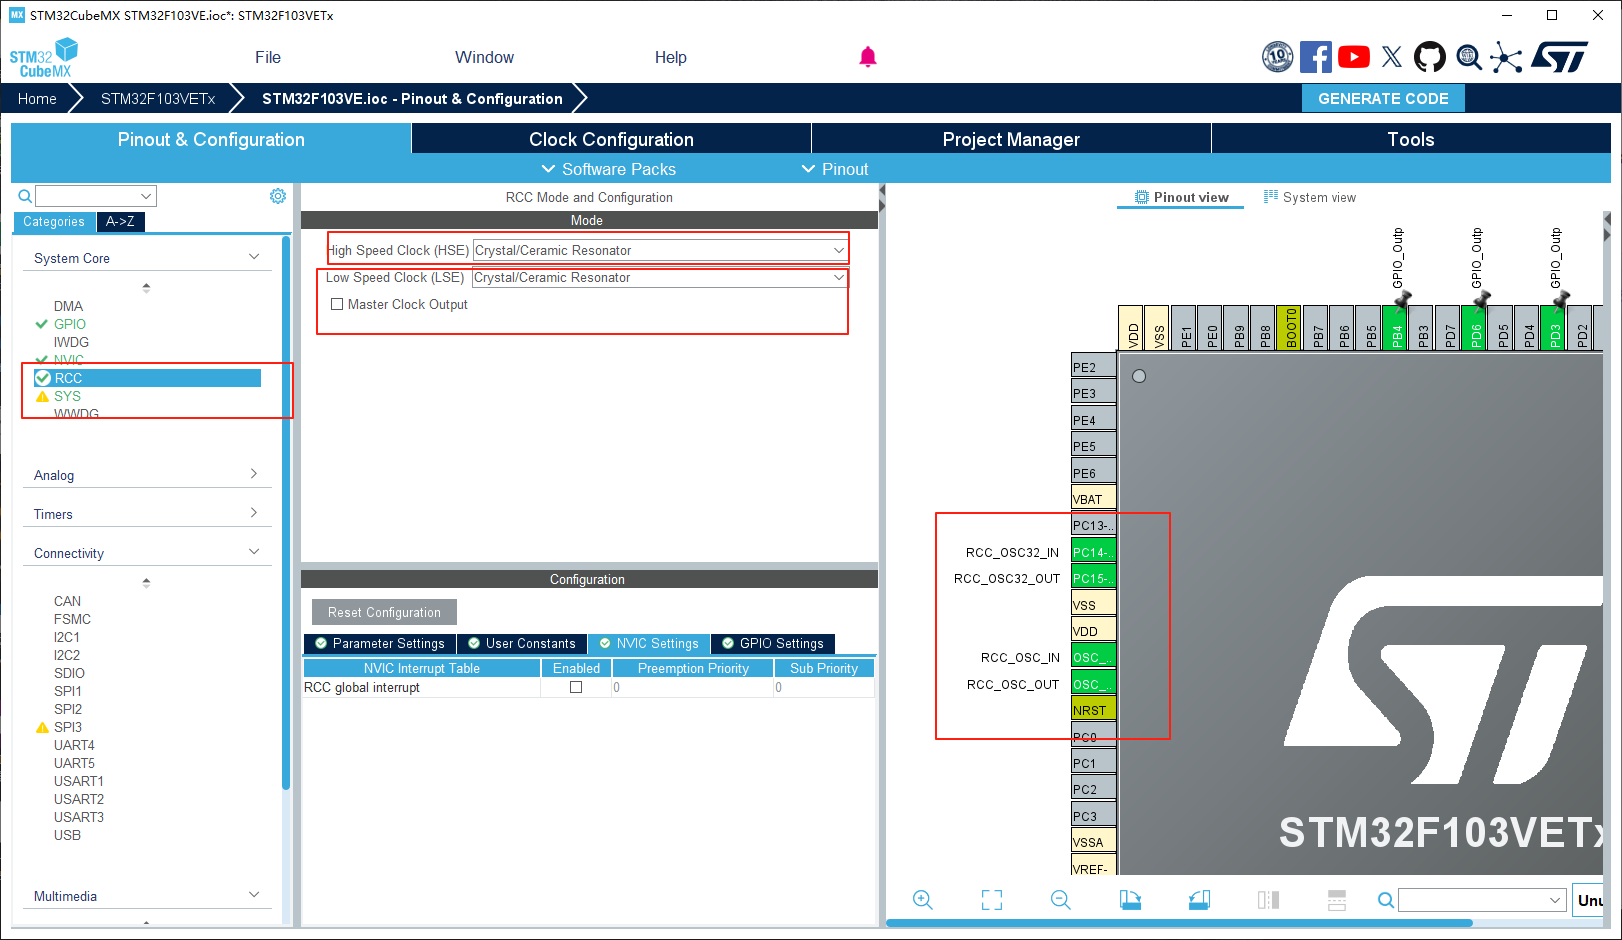Rotate the chip counter-clockwise
The width and height of the screenshot is (1622, 940).
[1199, 900]
